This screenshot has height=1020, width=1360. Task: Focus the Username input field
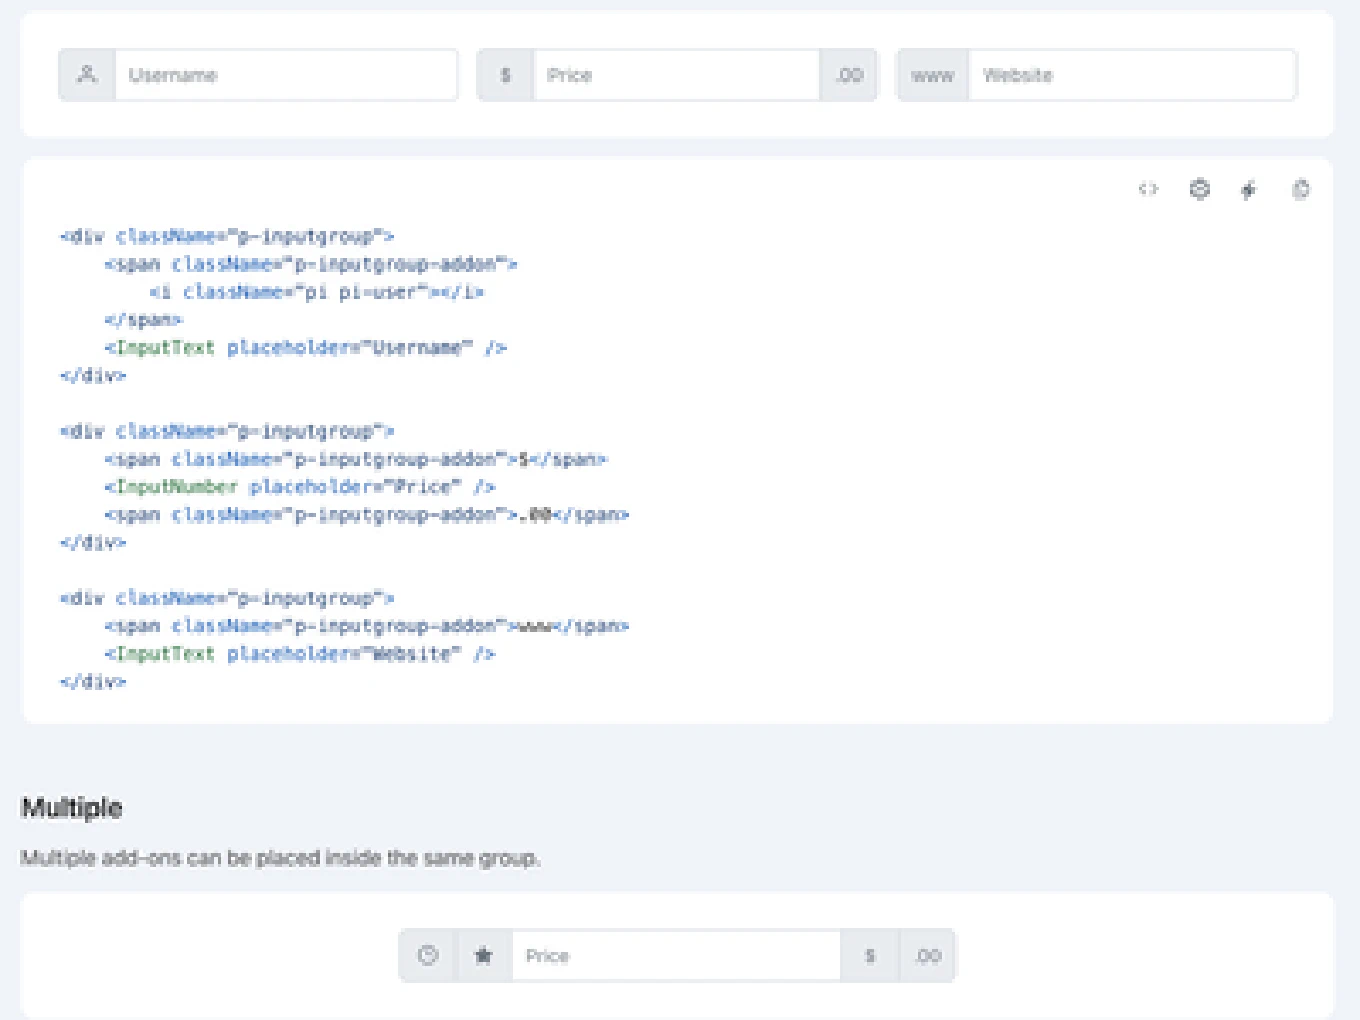point(286,75)
